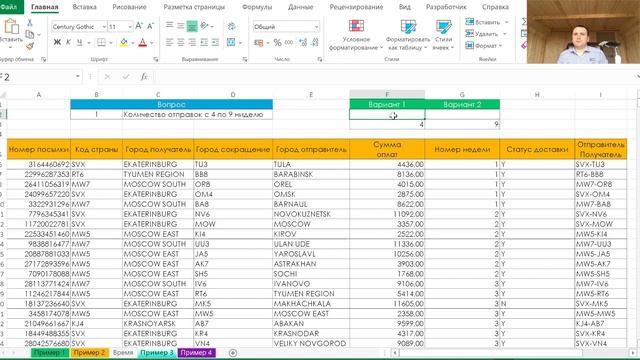Switch to Формулы ribbon tab
The image size is (640, 360).
257,7
